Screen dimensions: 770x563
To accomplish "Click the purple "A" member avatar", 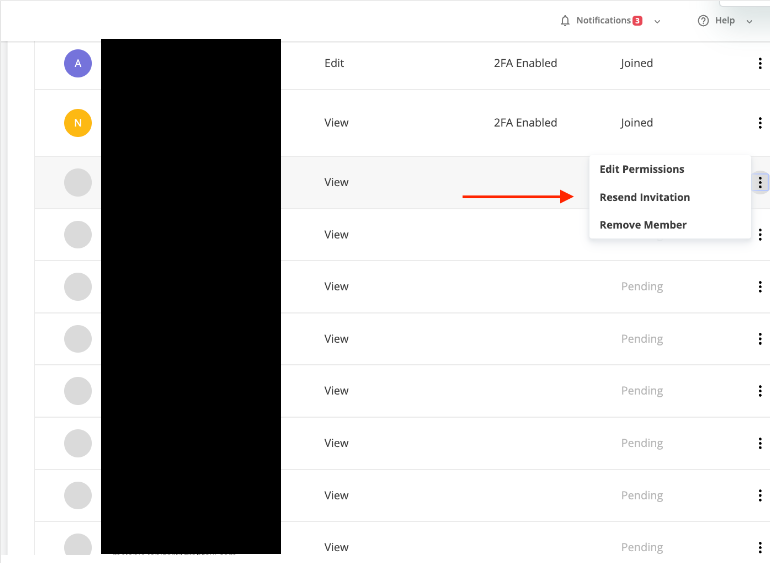I will 78,63.
